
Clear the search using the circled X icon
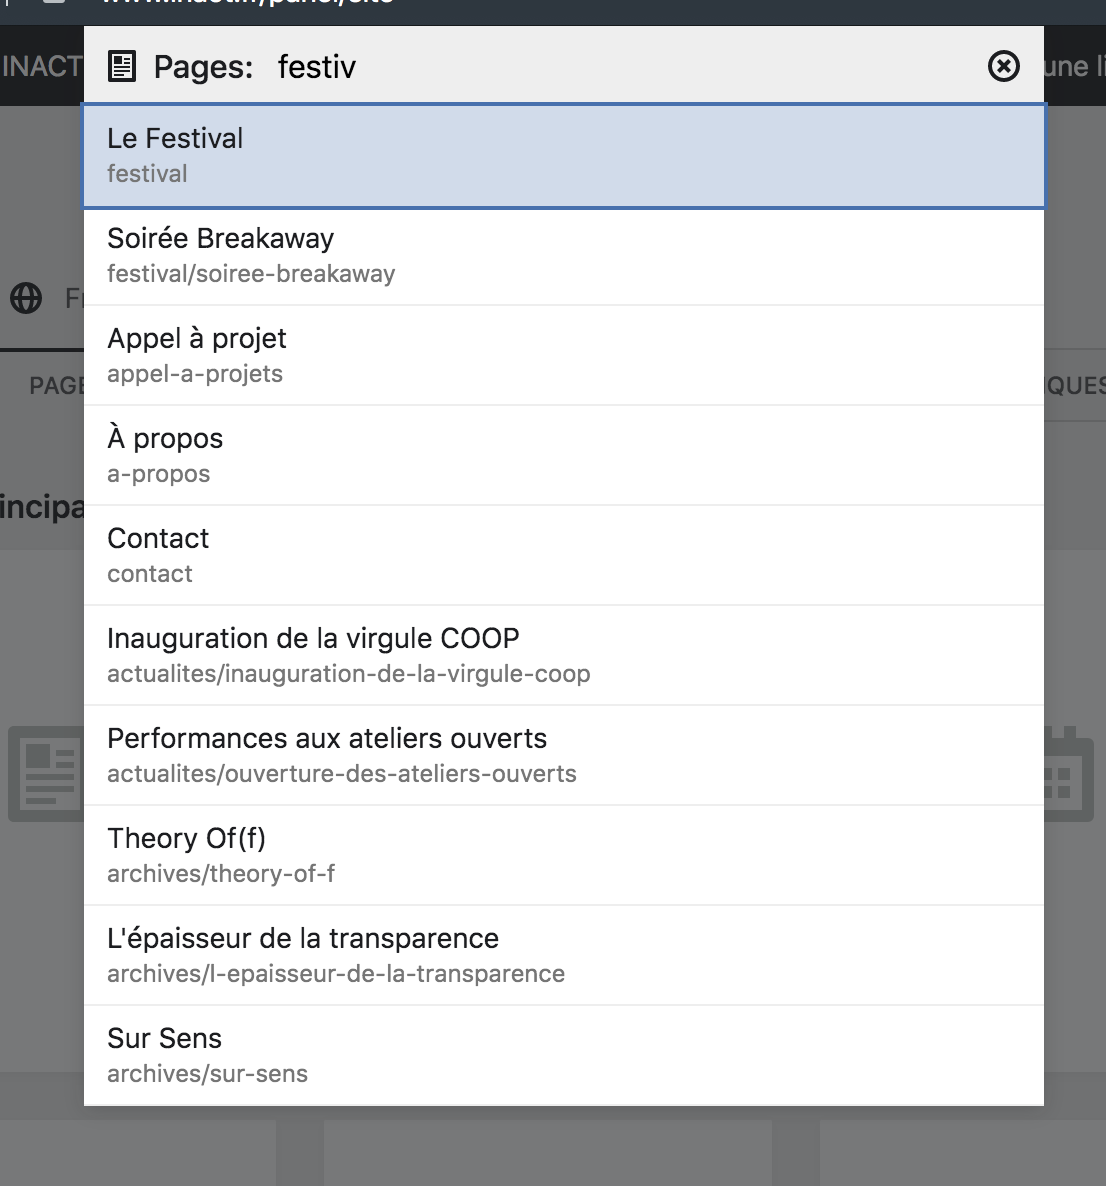point(1002,66)
